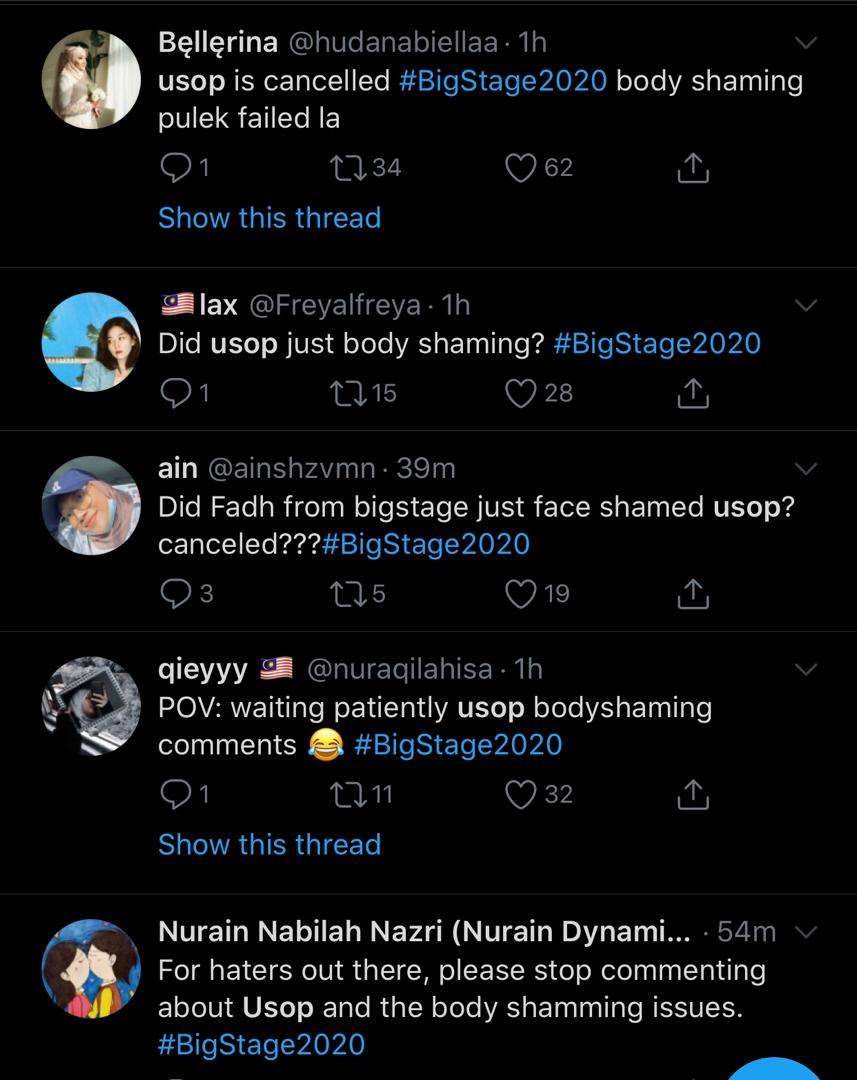
Task: View ain's profile picture avatar
Action: point(91,506)
